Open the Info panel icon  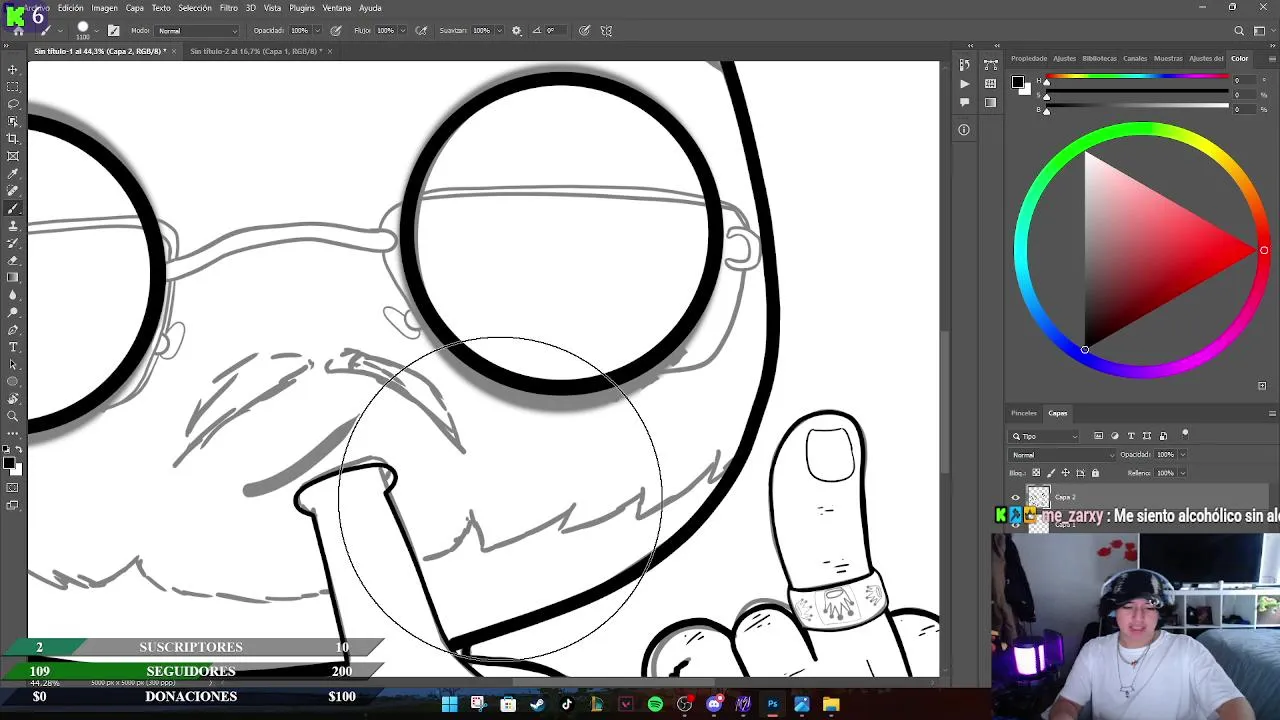pyautogui.click(x=964, y=129)
